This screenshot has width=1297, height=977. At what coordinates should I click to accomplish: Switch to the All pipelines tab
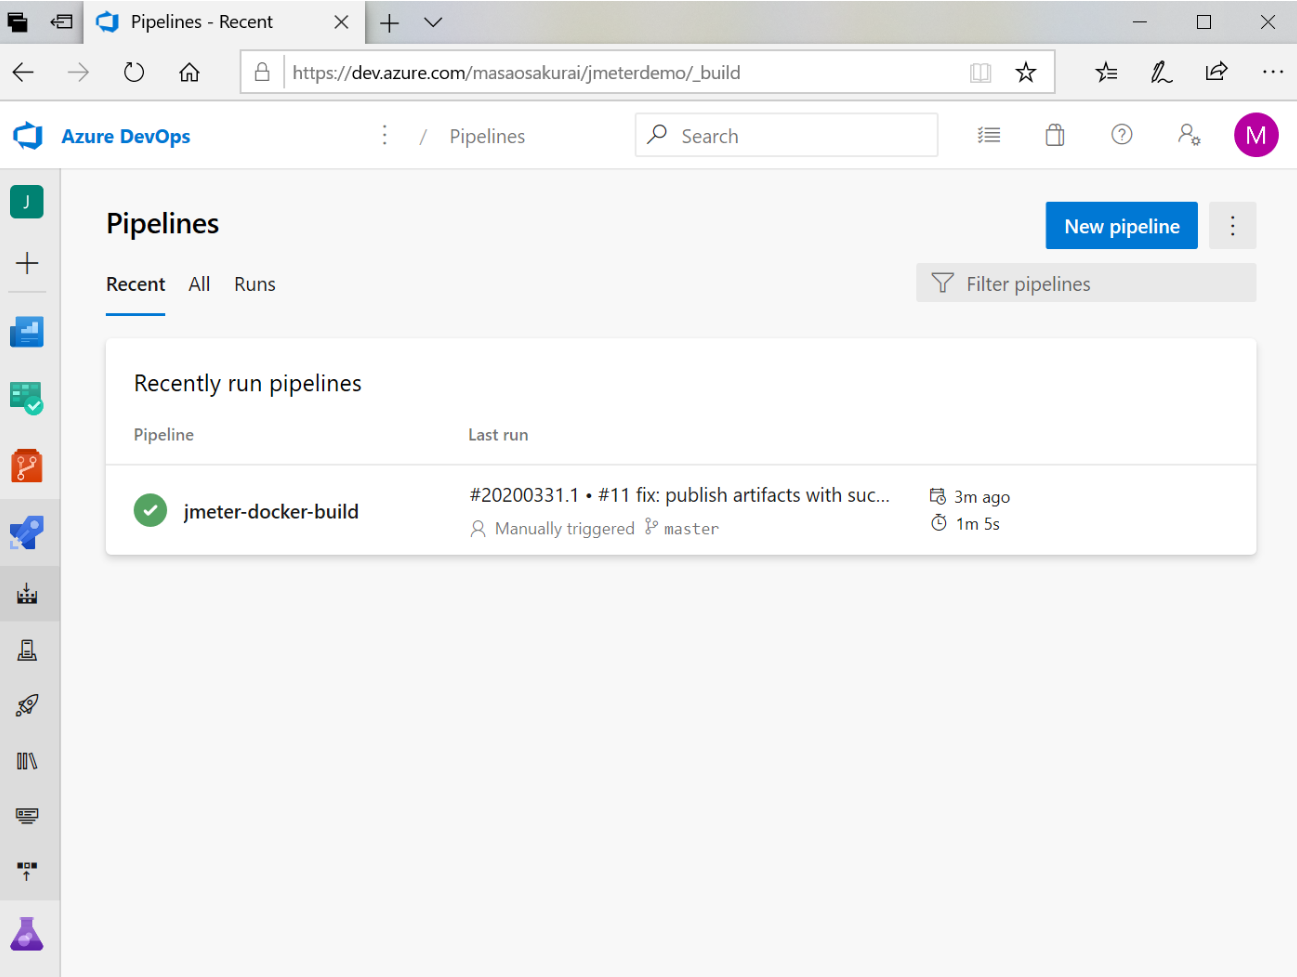[199, 284]
